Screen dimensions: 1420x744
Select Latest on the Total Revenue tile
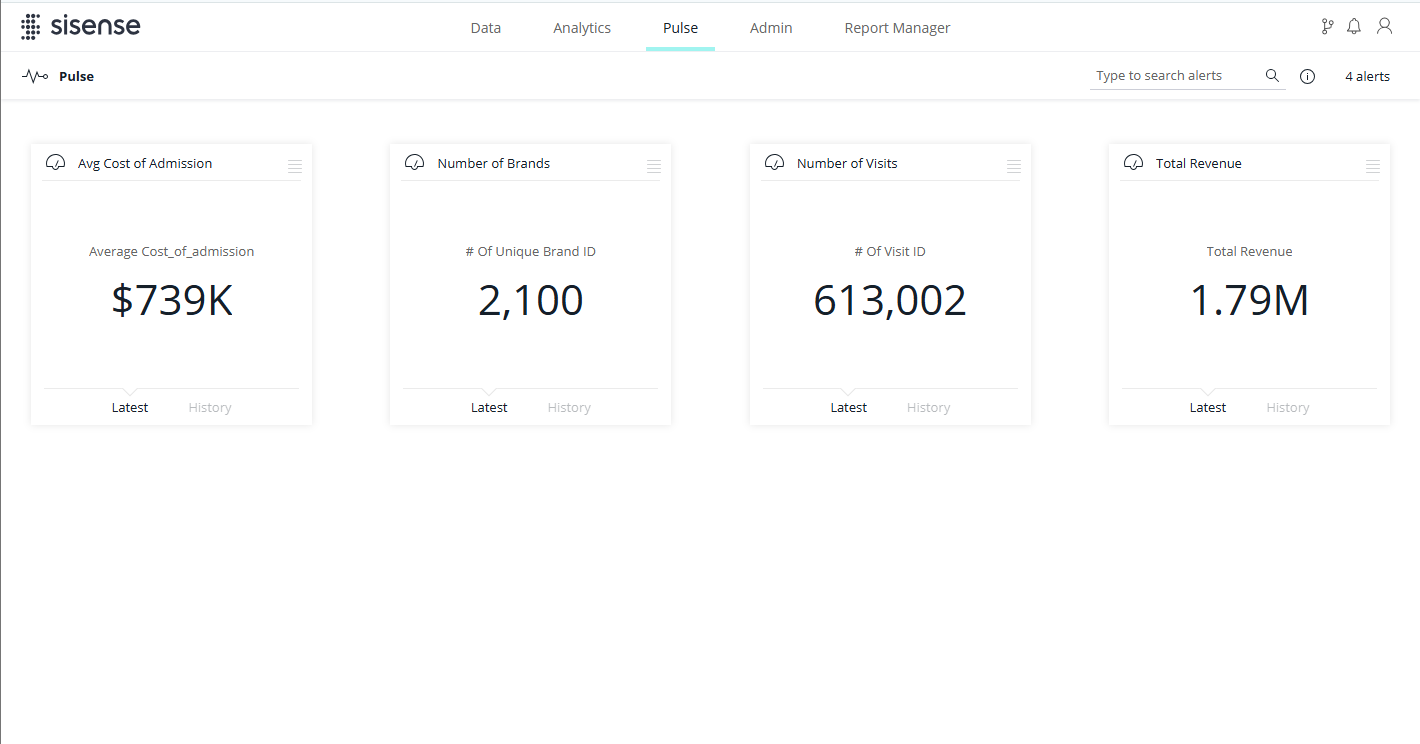point(1207,408)
